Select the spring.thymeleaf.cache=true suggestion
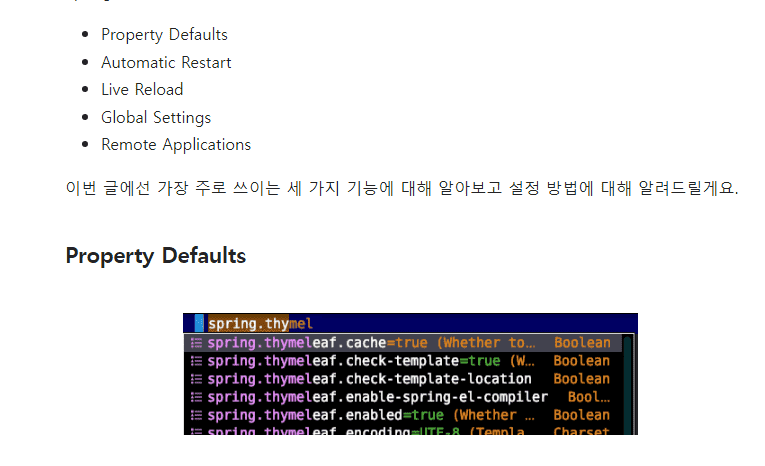765x466 pixels. [x=403, y=343]
